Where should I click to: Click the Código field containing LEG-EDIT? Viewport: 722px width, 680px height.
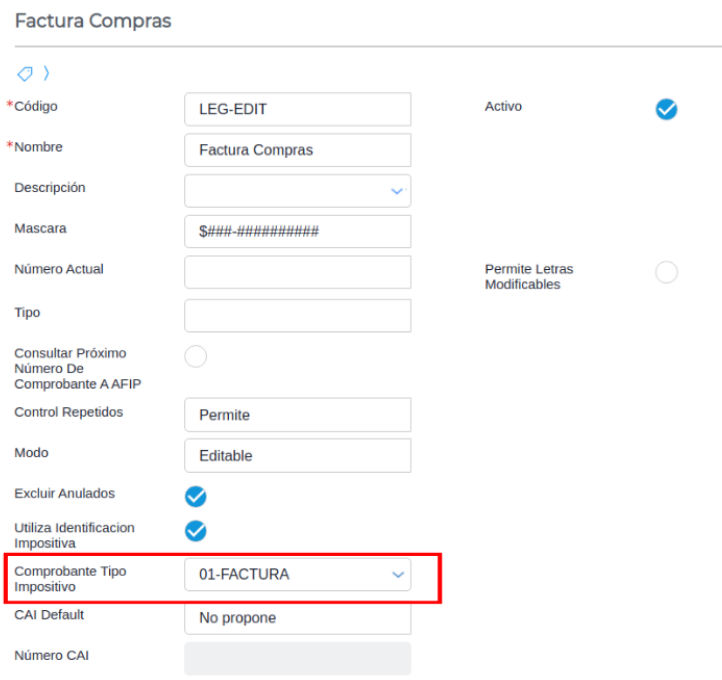click(297, 110)
